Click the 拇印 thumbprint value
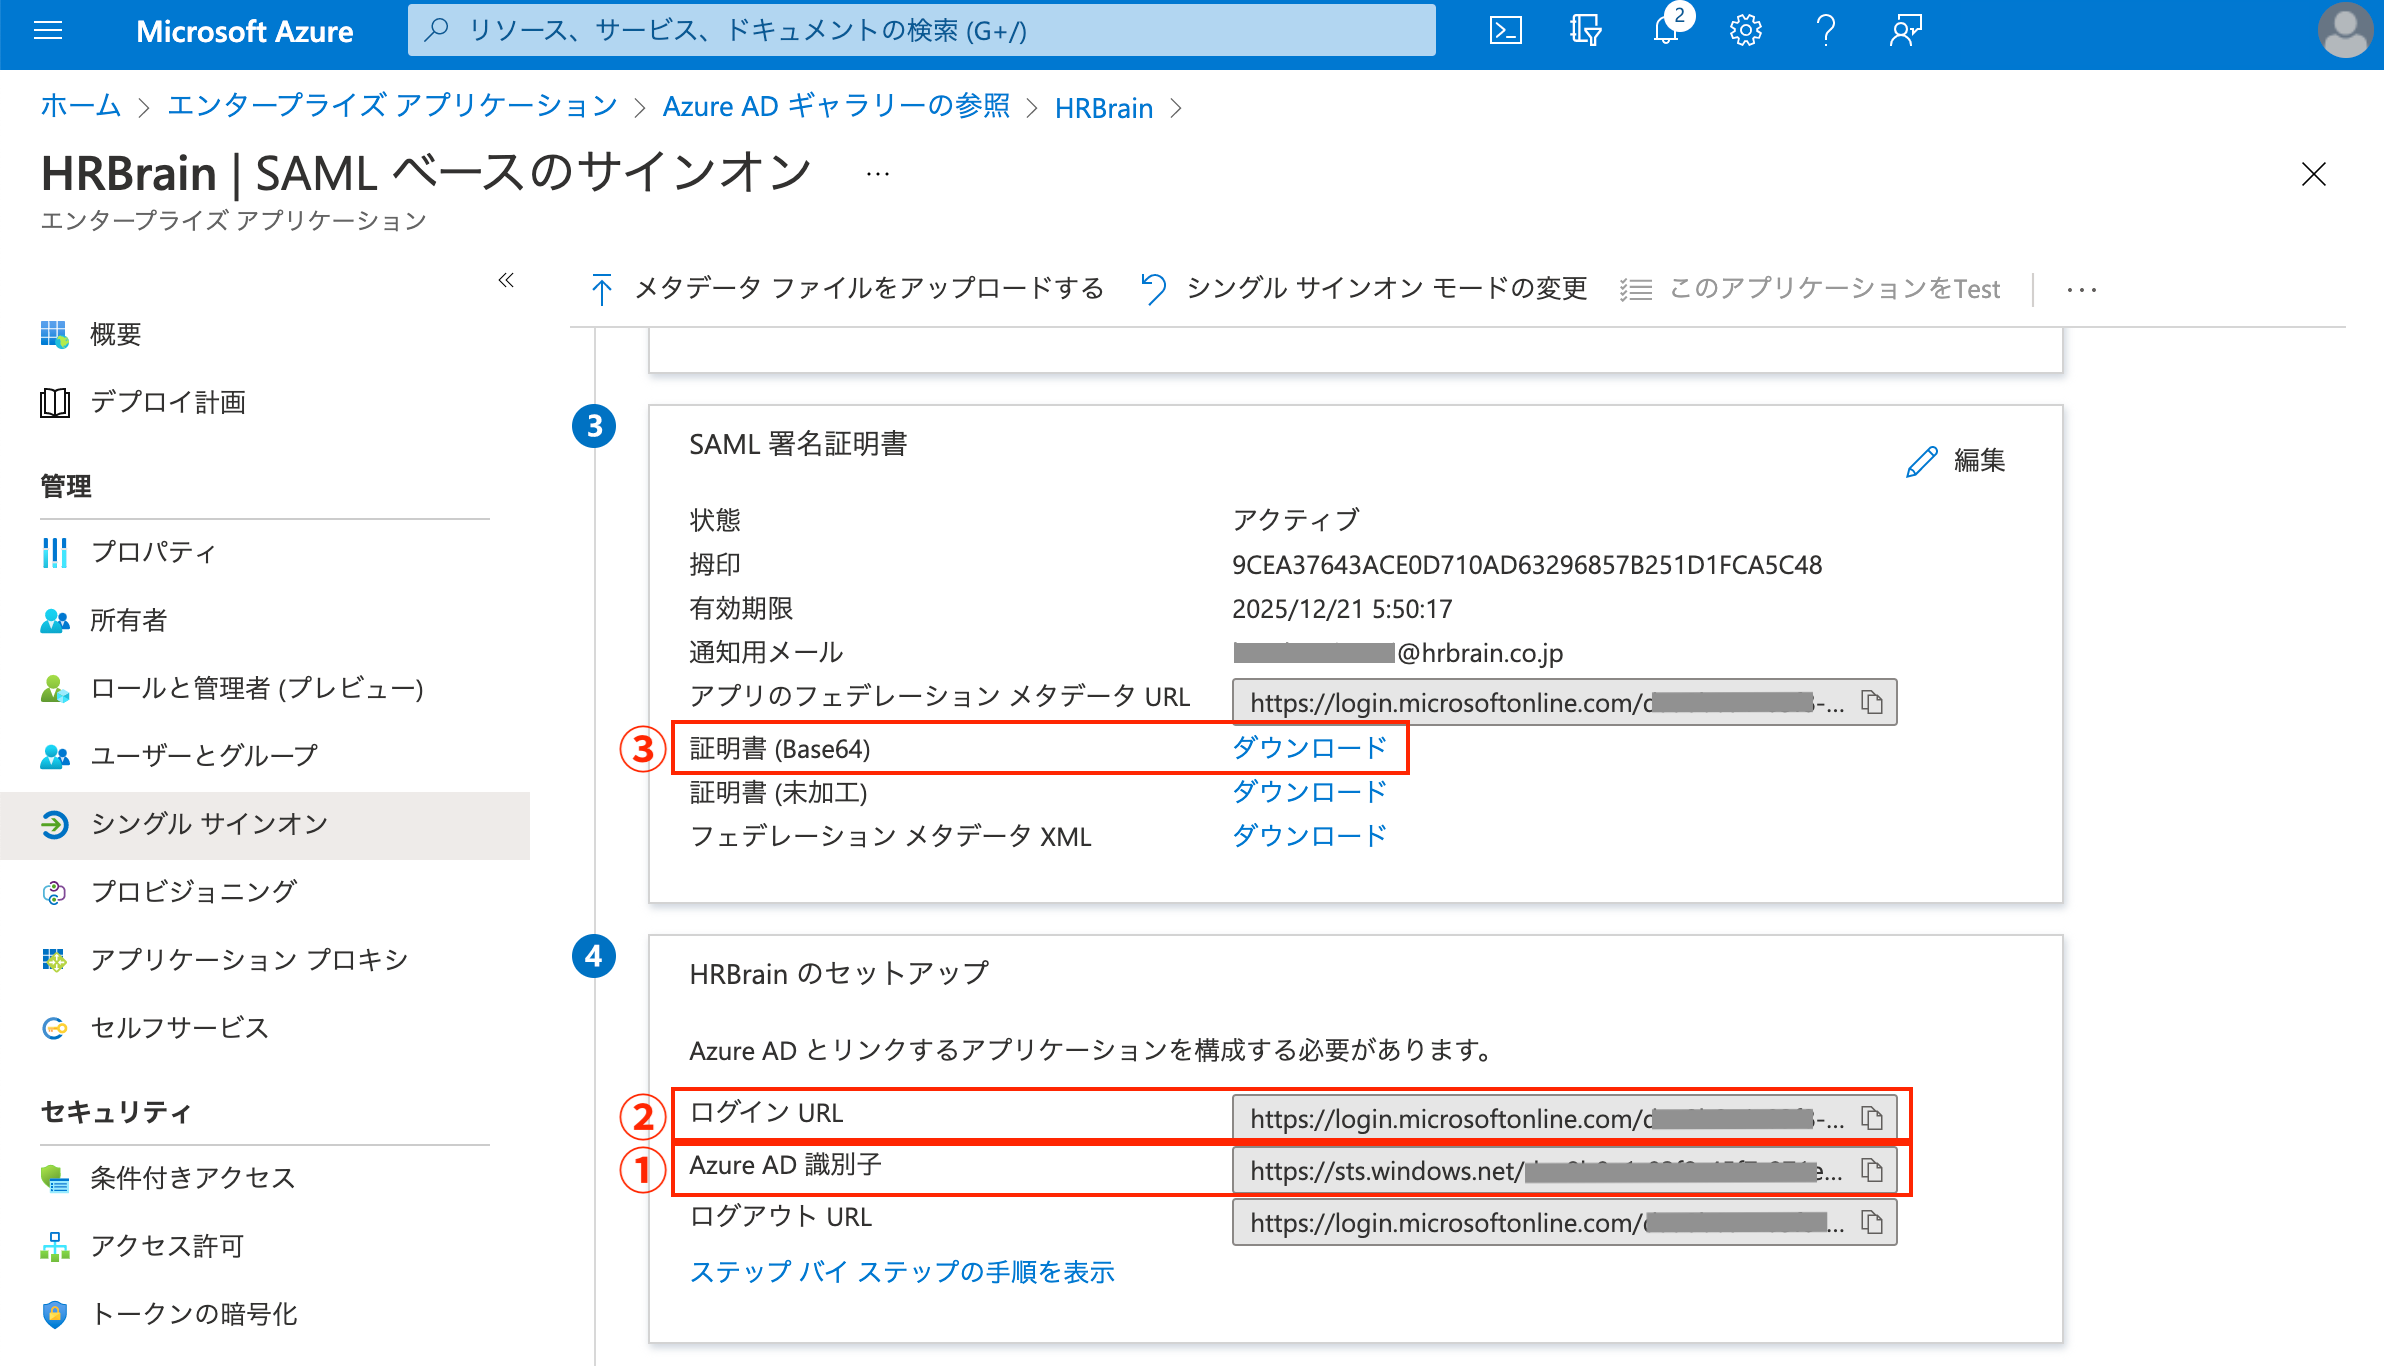This screenshot has height=1366, width=2384. tap(1527, 565)
